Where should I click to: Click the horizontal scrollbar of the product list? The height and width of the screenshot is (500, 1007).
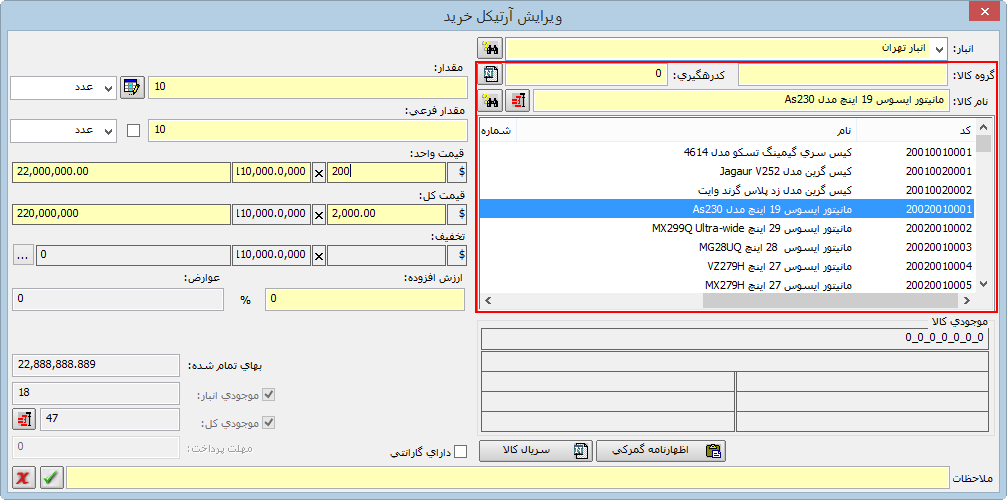click(700, 301)
